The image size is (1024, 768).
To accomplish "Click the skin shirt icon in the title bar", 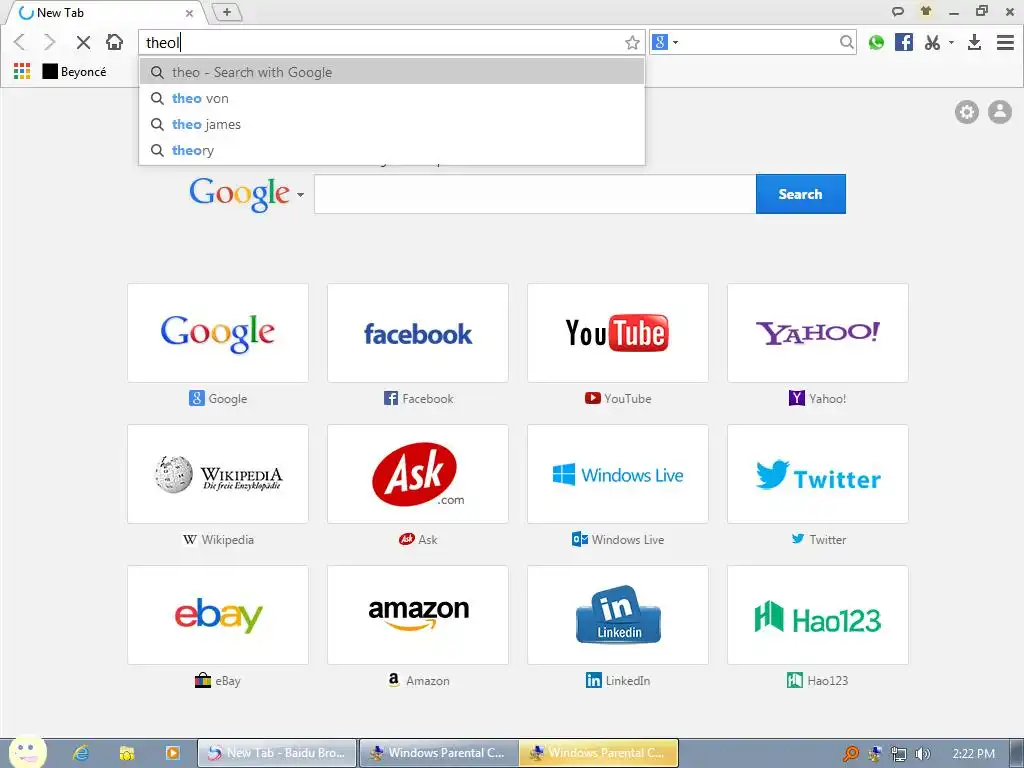I will 925,11.
